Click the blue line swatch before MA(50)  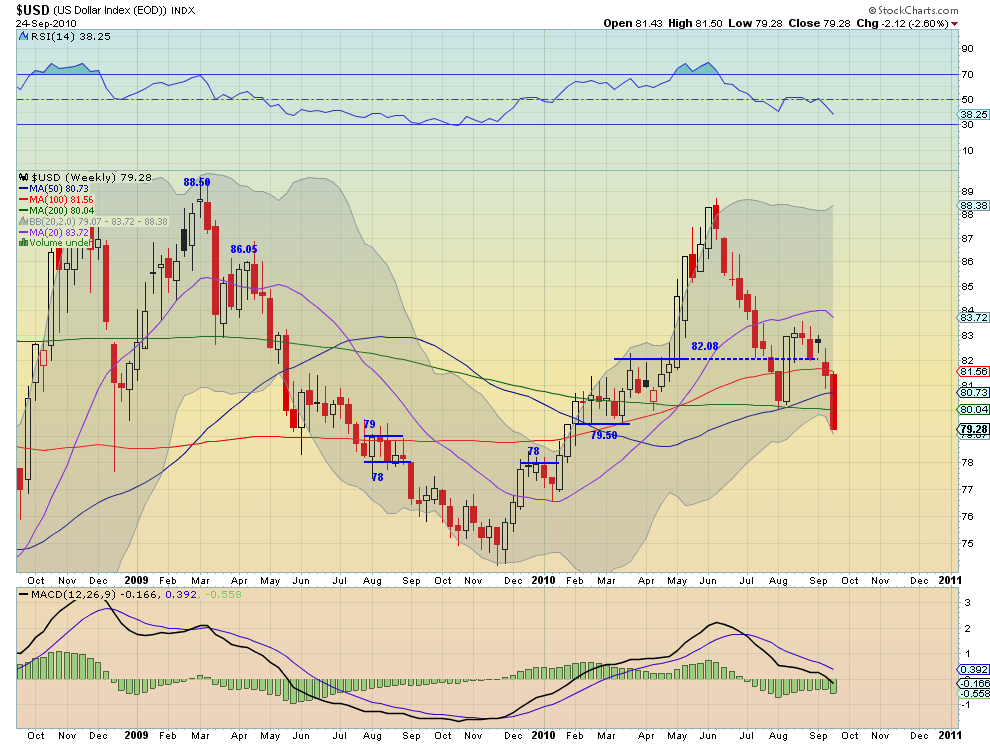(23, 188)
